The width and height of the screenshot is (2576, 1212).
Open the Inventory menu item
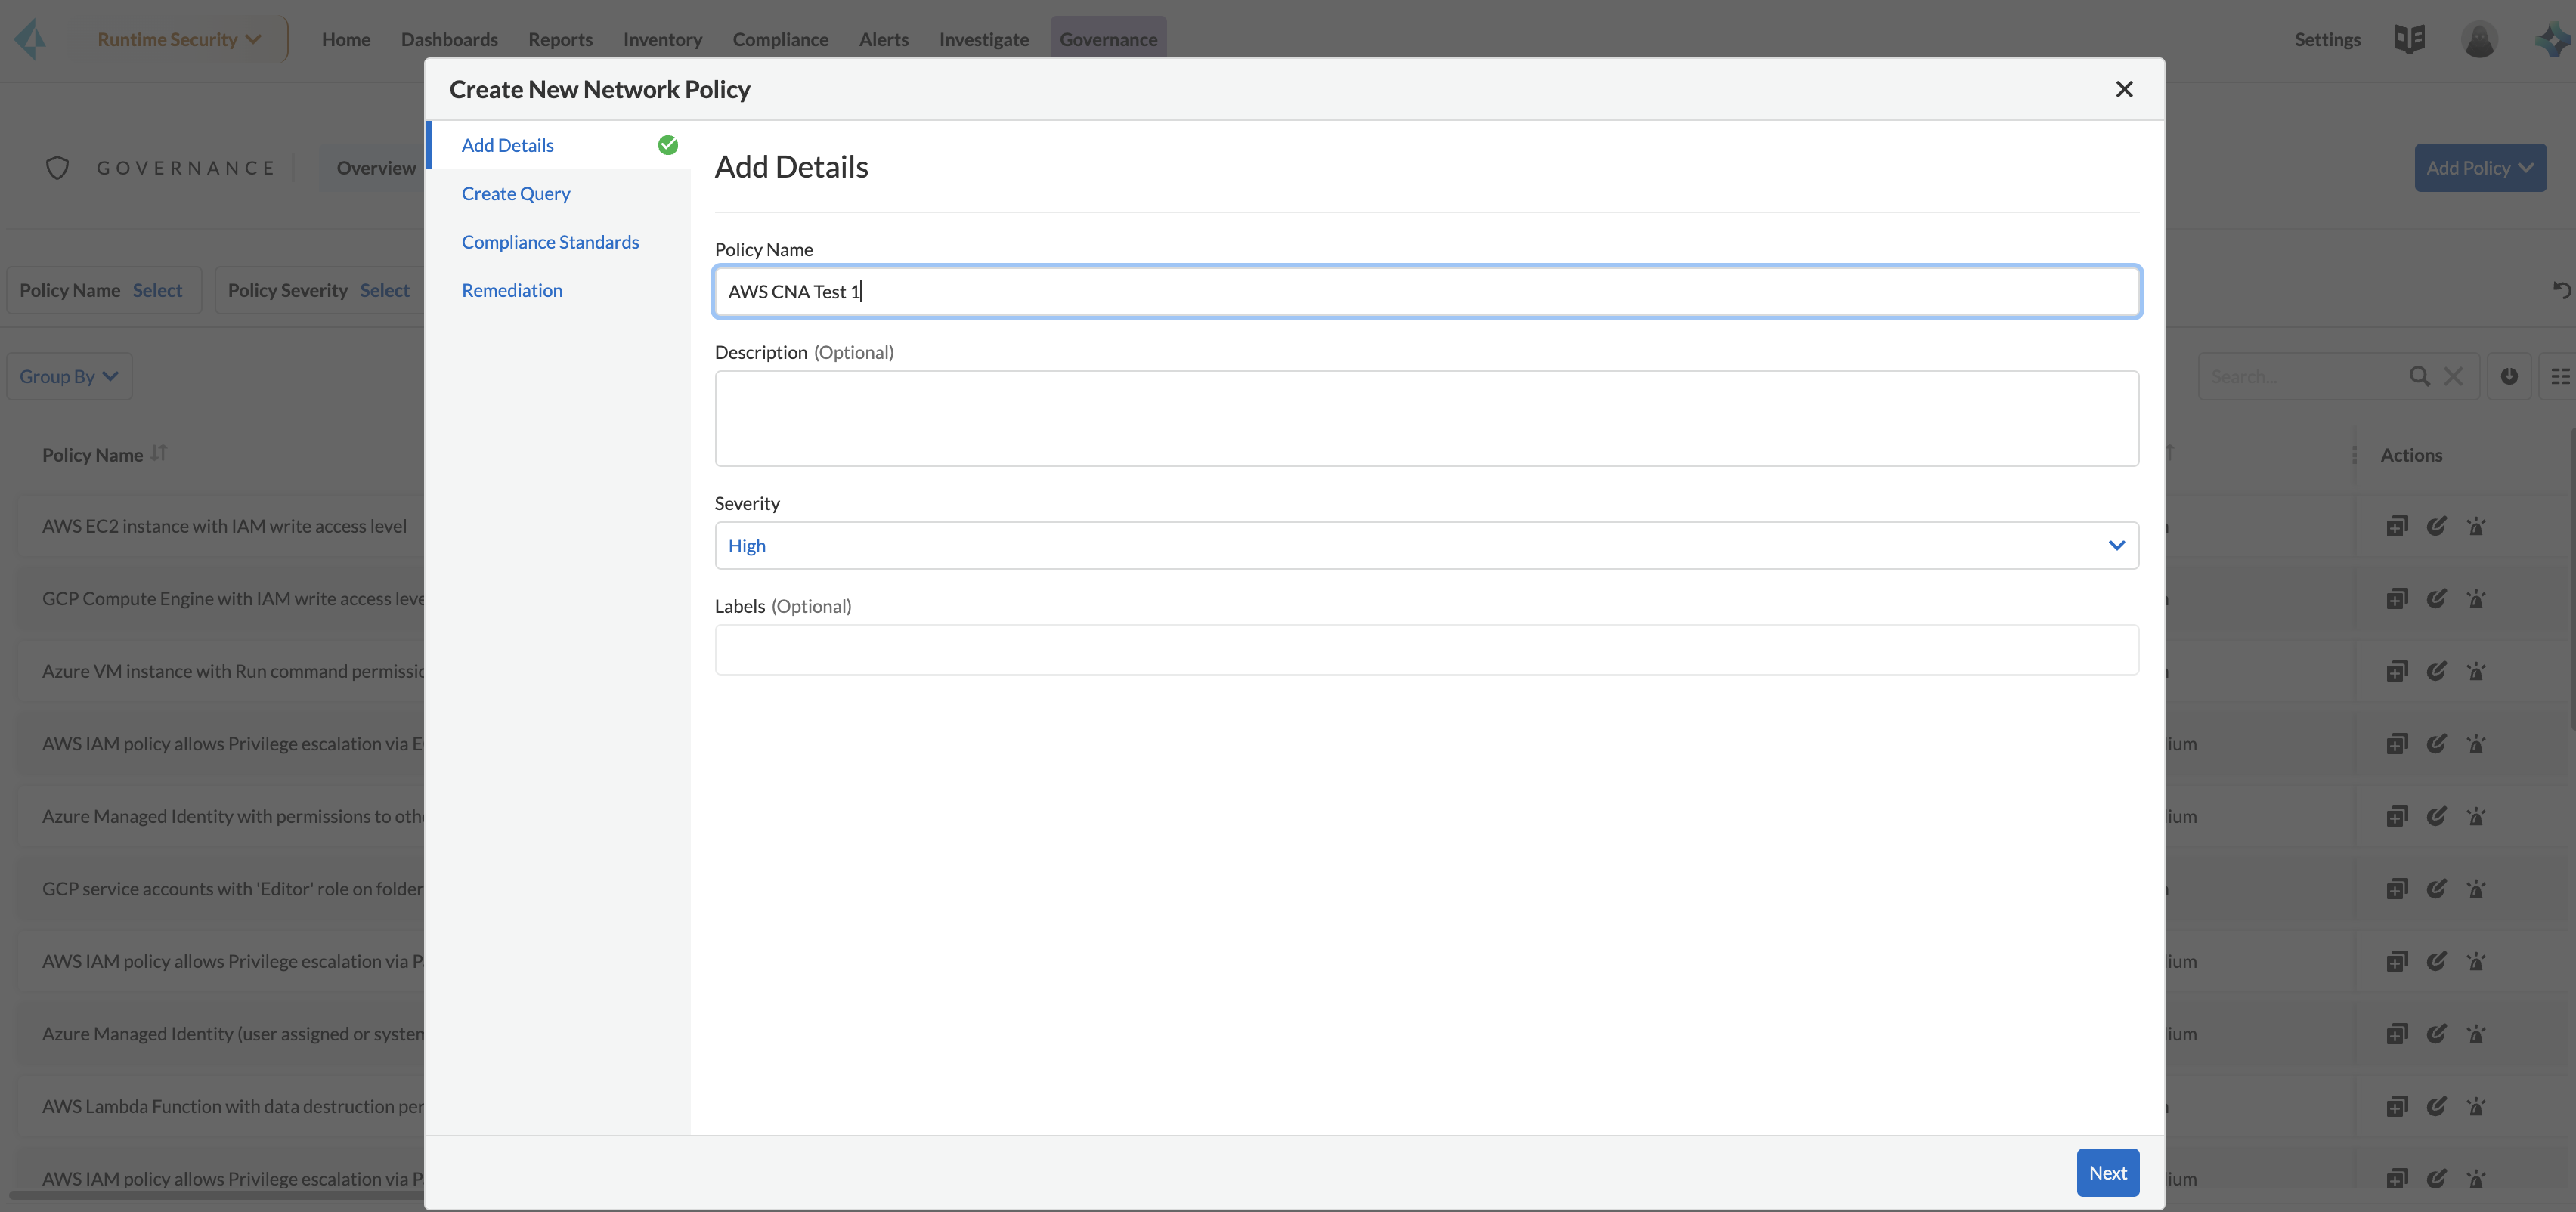click(x=662, y=39)
